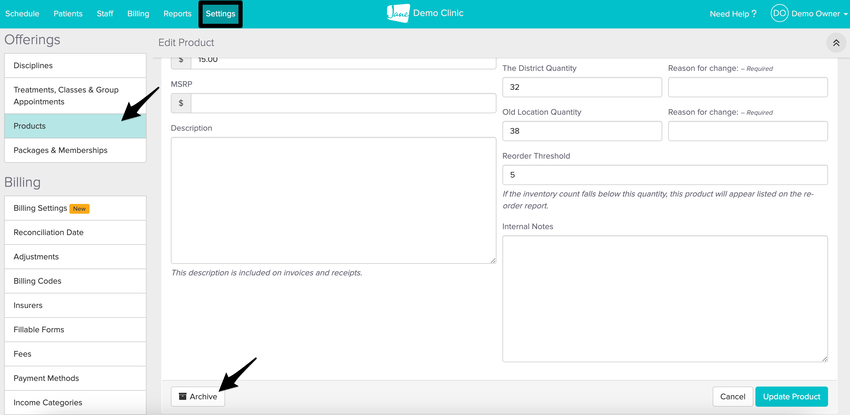Click the Archive button
The image size is (850, 415).
pos(198,397)
